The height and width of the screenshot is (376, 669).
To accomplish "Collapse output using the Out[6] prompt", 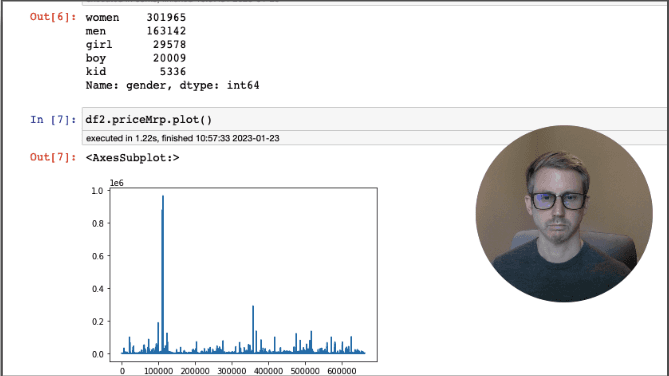I will click(x=53, y=17).
